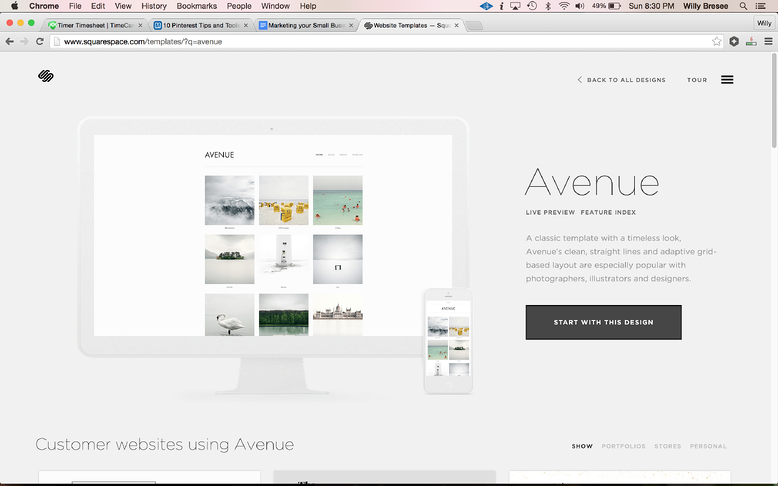Filter customer sites by Portfolios
Screen dimensions: 778x486
tap(624, 446)
